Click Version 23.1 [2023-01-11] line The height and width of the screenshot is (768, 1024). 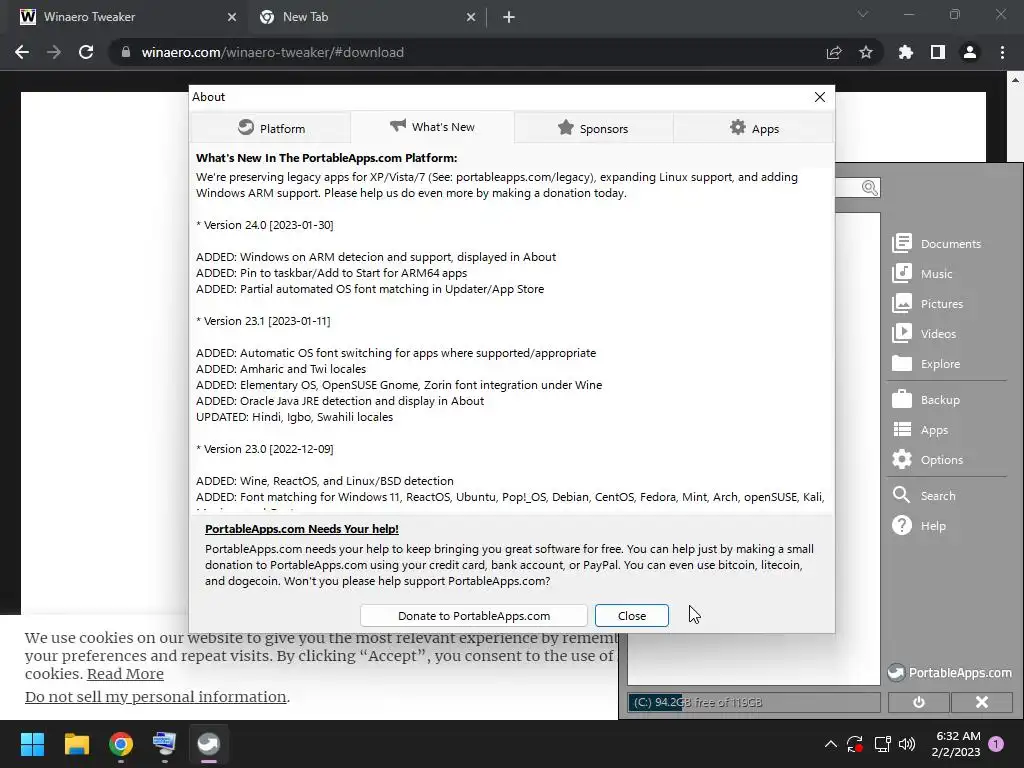(x=263, y=321)
